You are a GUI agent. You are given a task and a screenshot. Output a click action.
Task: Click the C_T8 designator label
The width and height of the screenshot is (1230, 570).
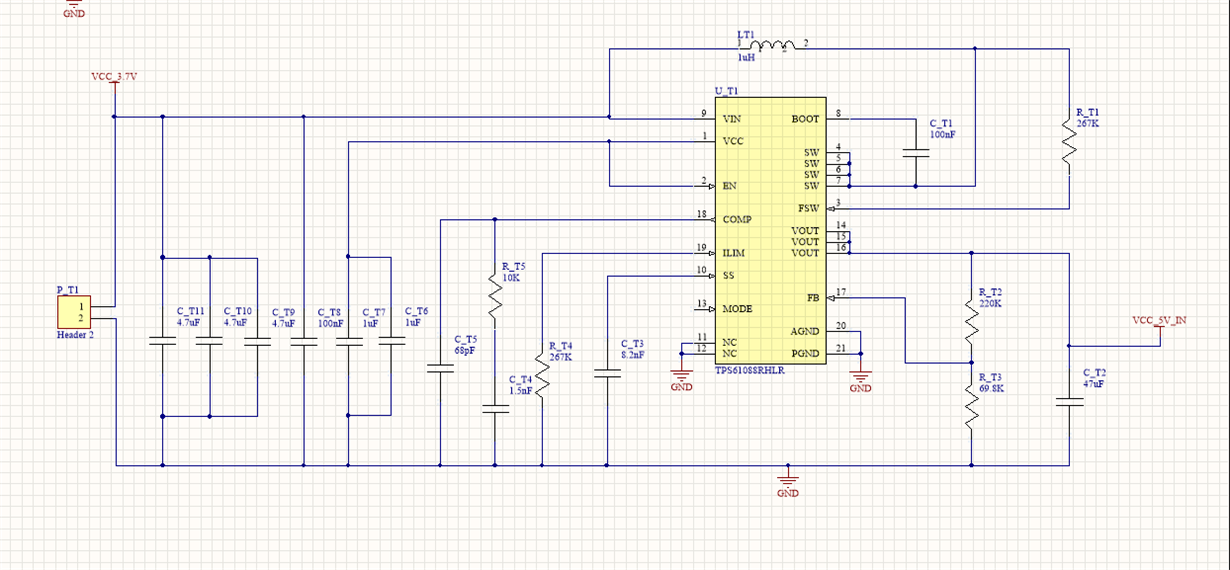coord(329,312)
